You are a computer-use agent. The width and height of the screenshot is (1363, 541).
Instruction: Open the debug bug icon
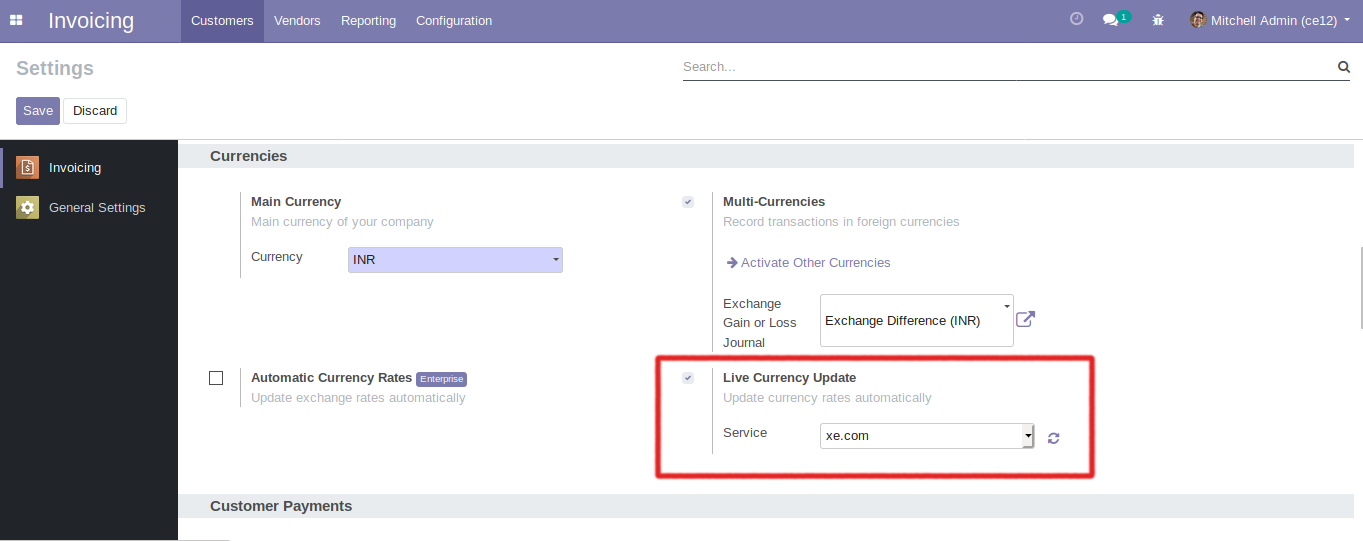point(1158,20)
